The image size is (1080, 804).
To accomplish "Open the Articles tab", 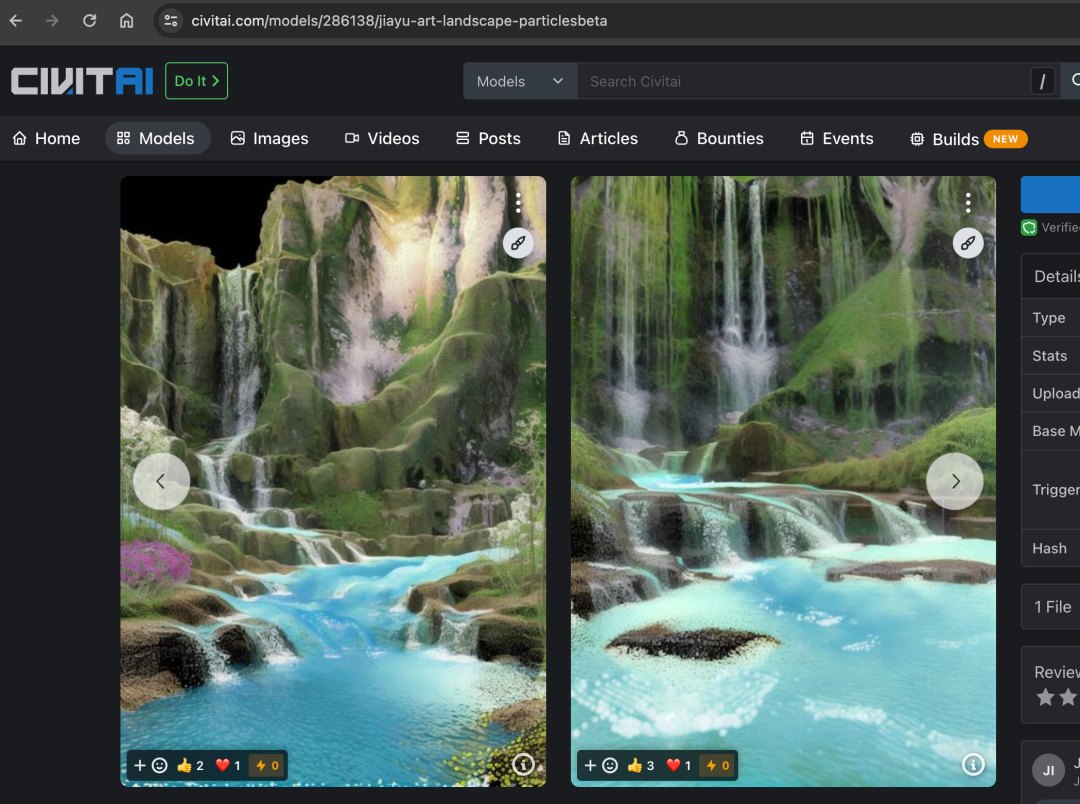I will pyautogui.click(x=597, y=138).
